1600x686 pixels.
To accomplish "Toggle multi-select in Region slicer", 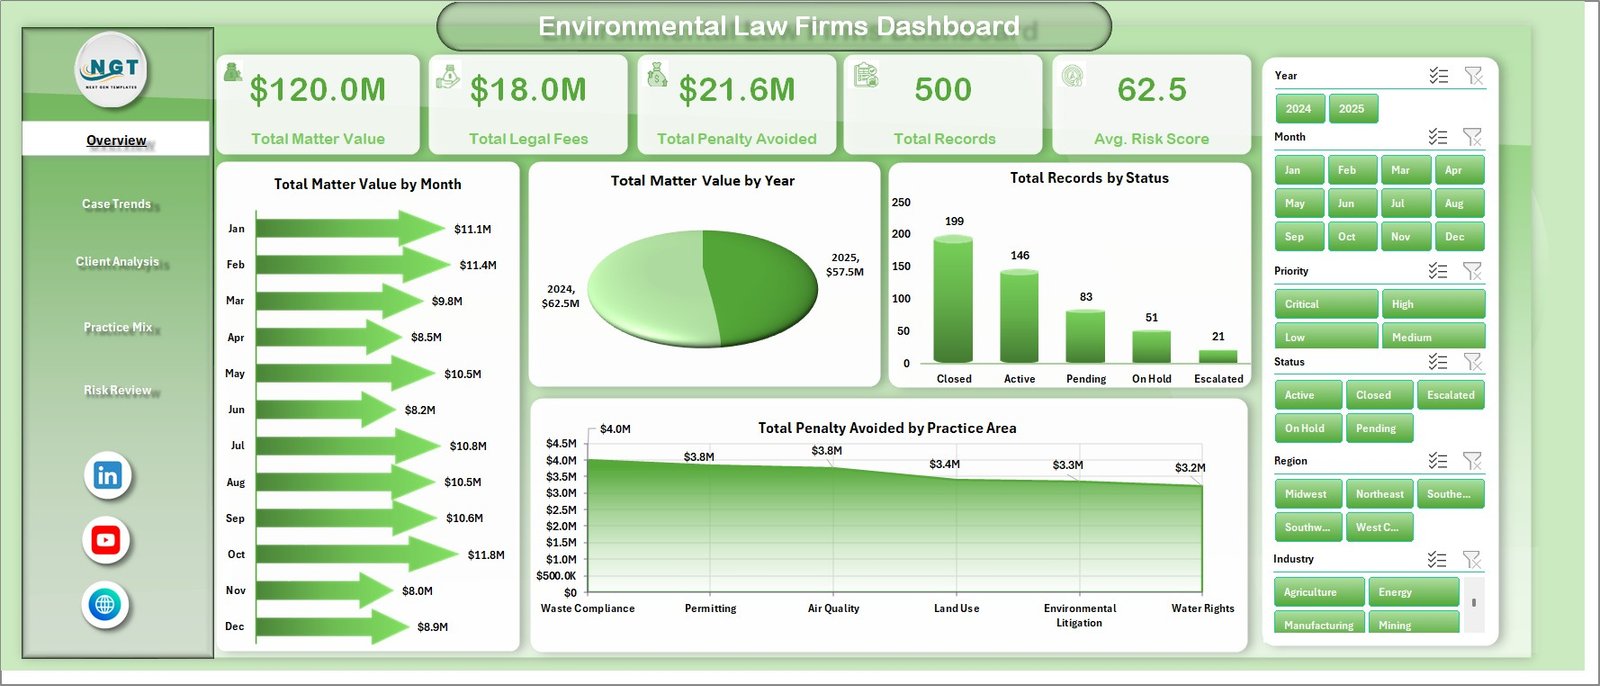I will pos(1438,461).
